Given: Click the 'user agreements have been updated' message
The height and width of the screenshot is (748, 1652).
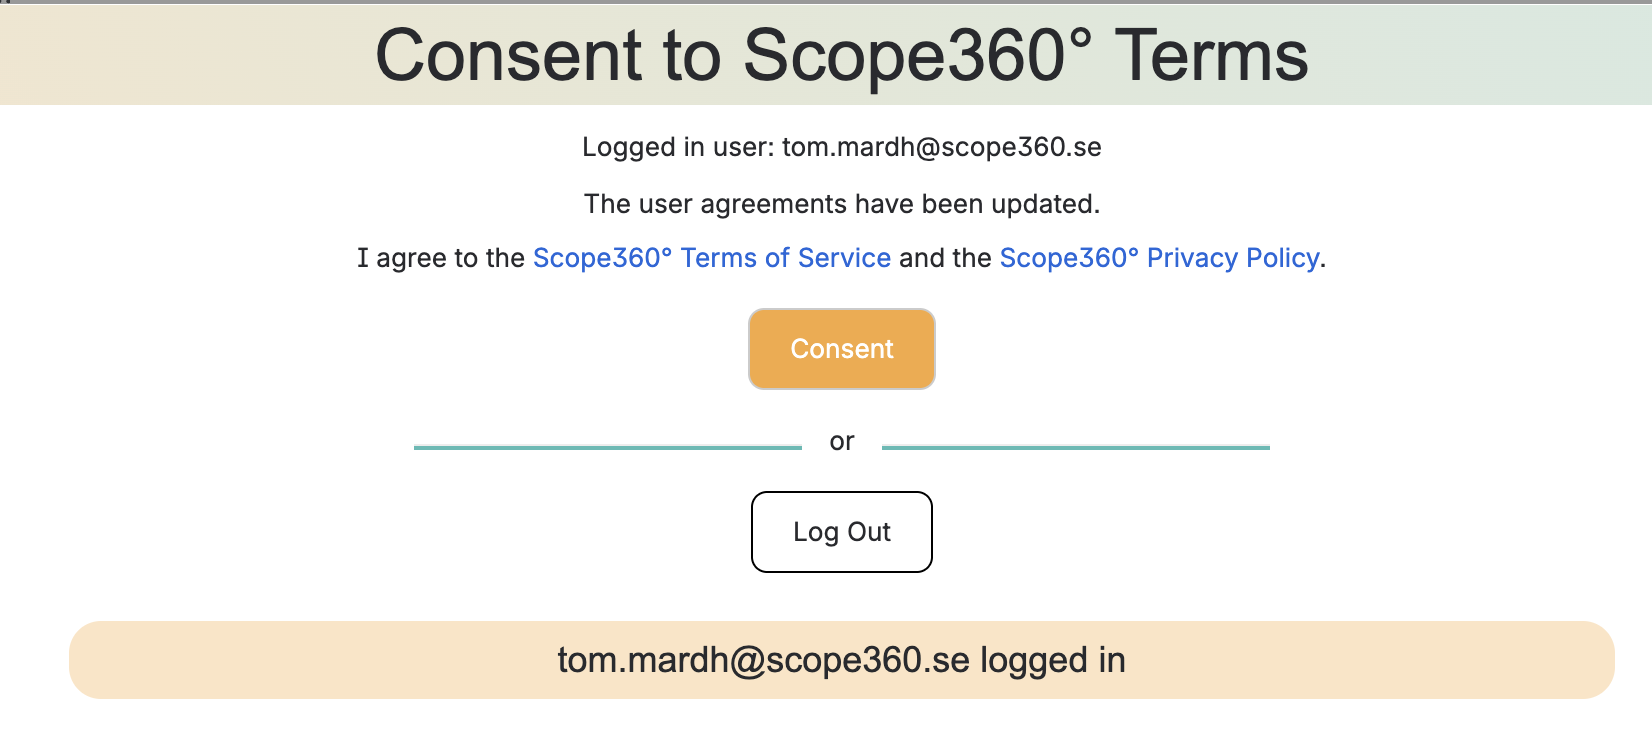Looking at the screenshot, I should (x=842, y=204).
